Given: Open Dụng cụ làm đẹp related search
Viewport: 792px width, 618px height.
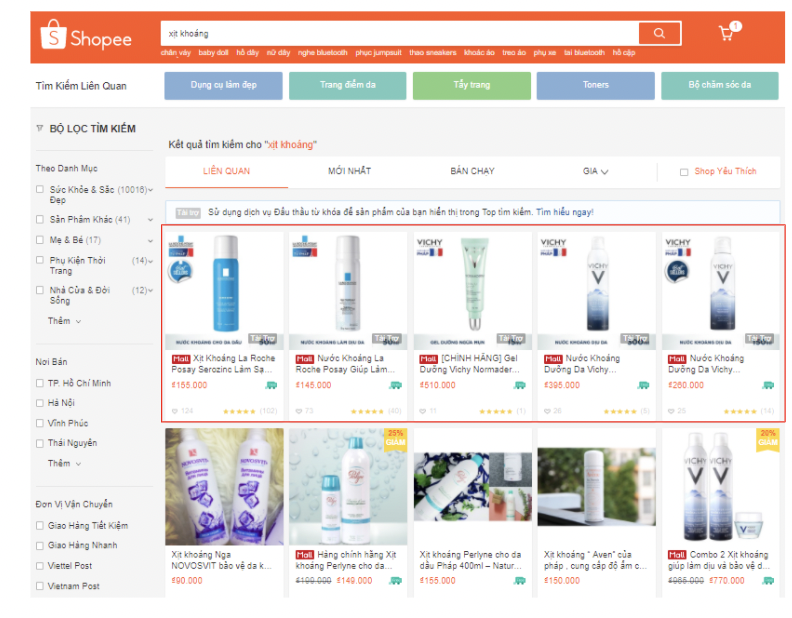Looking at the screenshot, I should coord(223,85).
